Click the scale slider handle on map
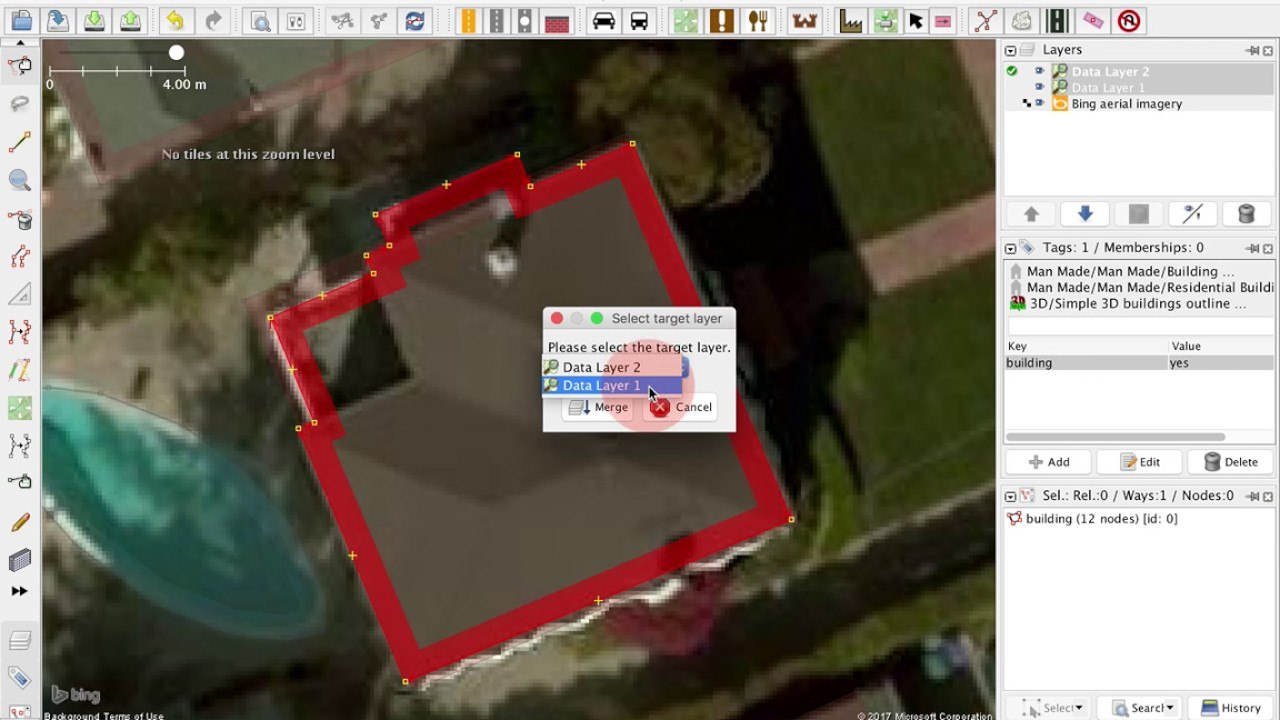Image resolution: width=1280 pixels, height=720 pixels. pyautogui.click(x=176, y=52)
